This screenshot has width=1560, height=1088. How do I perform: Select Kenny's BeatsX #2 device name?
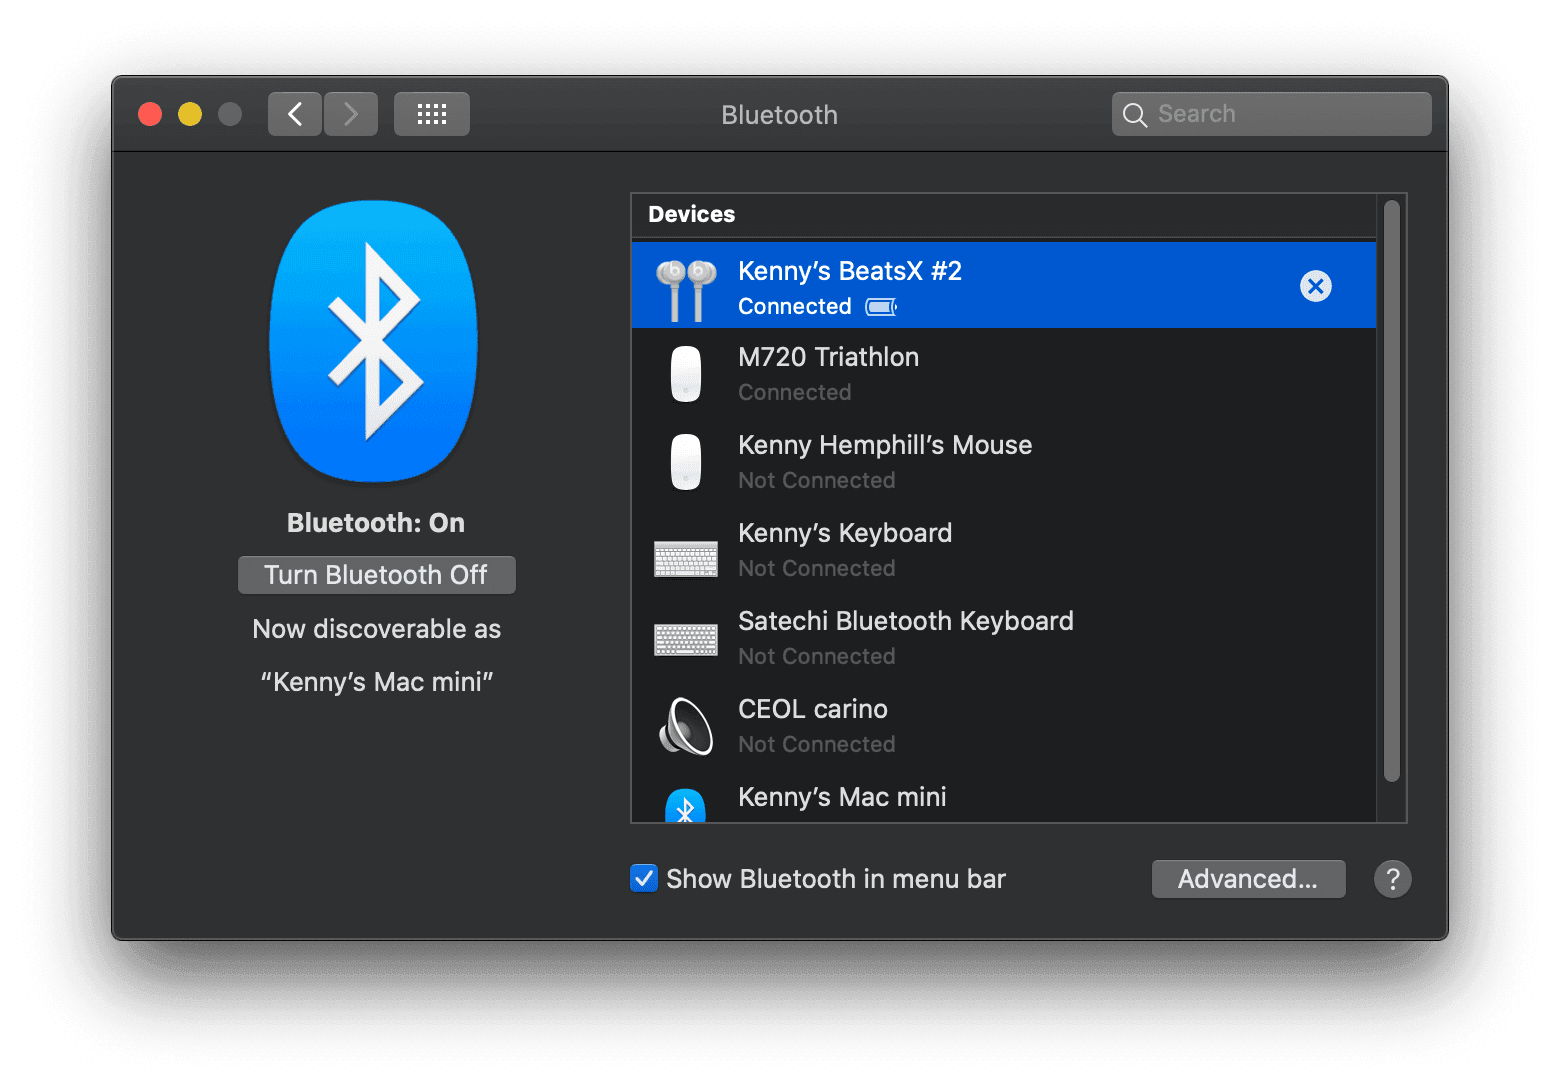point(850,271)
